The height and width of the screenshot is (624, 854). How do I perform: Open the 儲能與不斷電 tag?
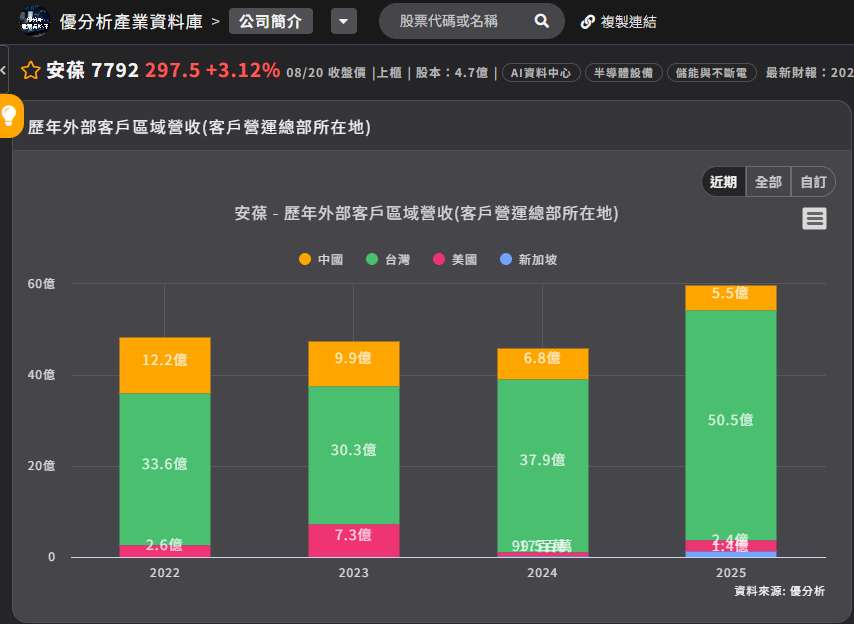click(x=711, y=72)
